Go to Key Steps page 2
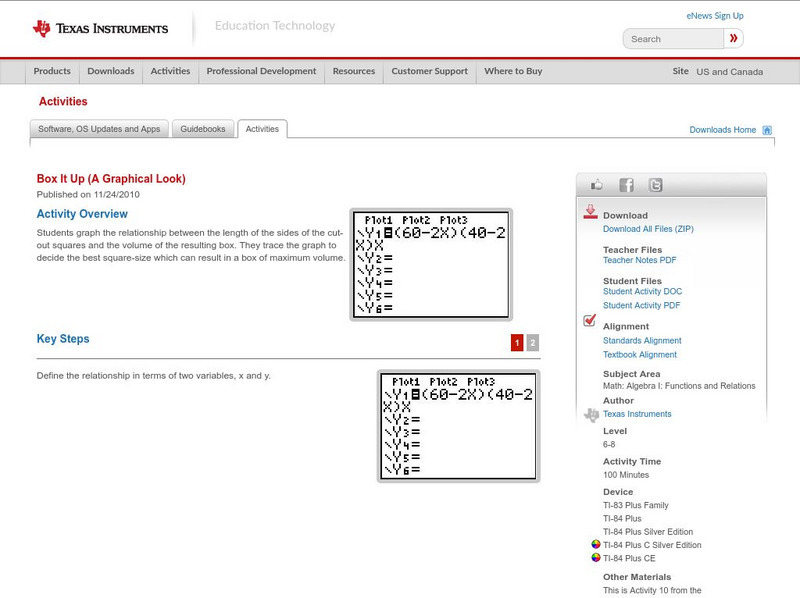Viewport: 800px width, 598px height. pyautogui.click(x=532, y=343)
